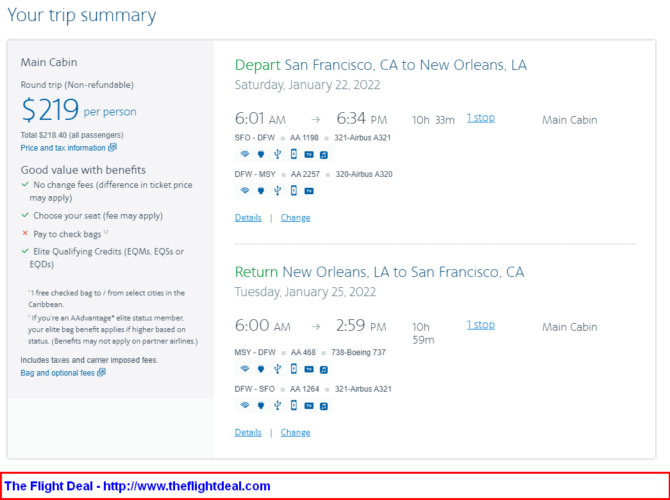Click Change for the departing flight
The height and width of the screenshot is (500, 670).
295,218
